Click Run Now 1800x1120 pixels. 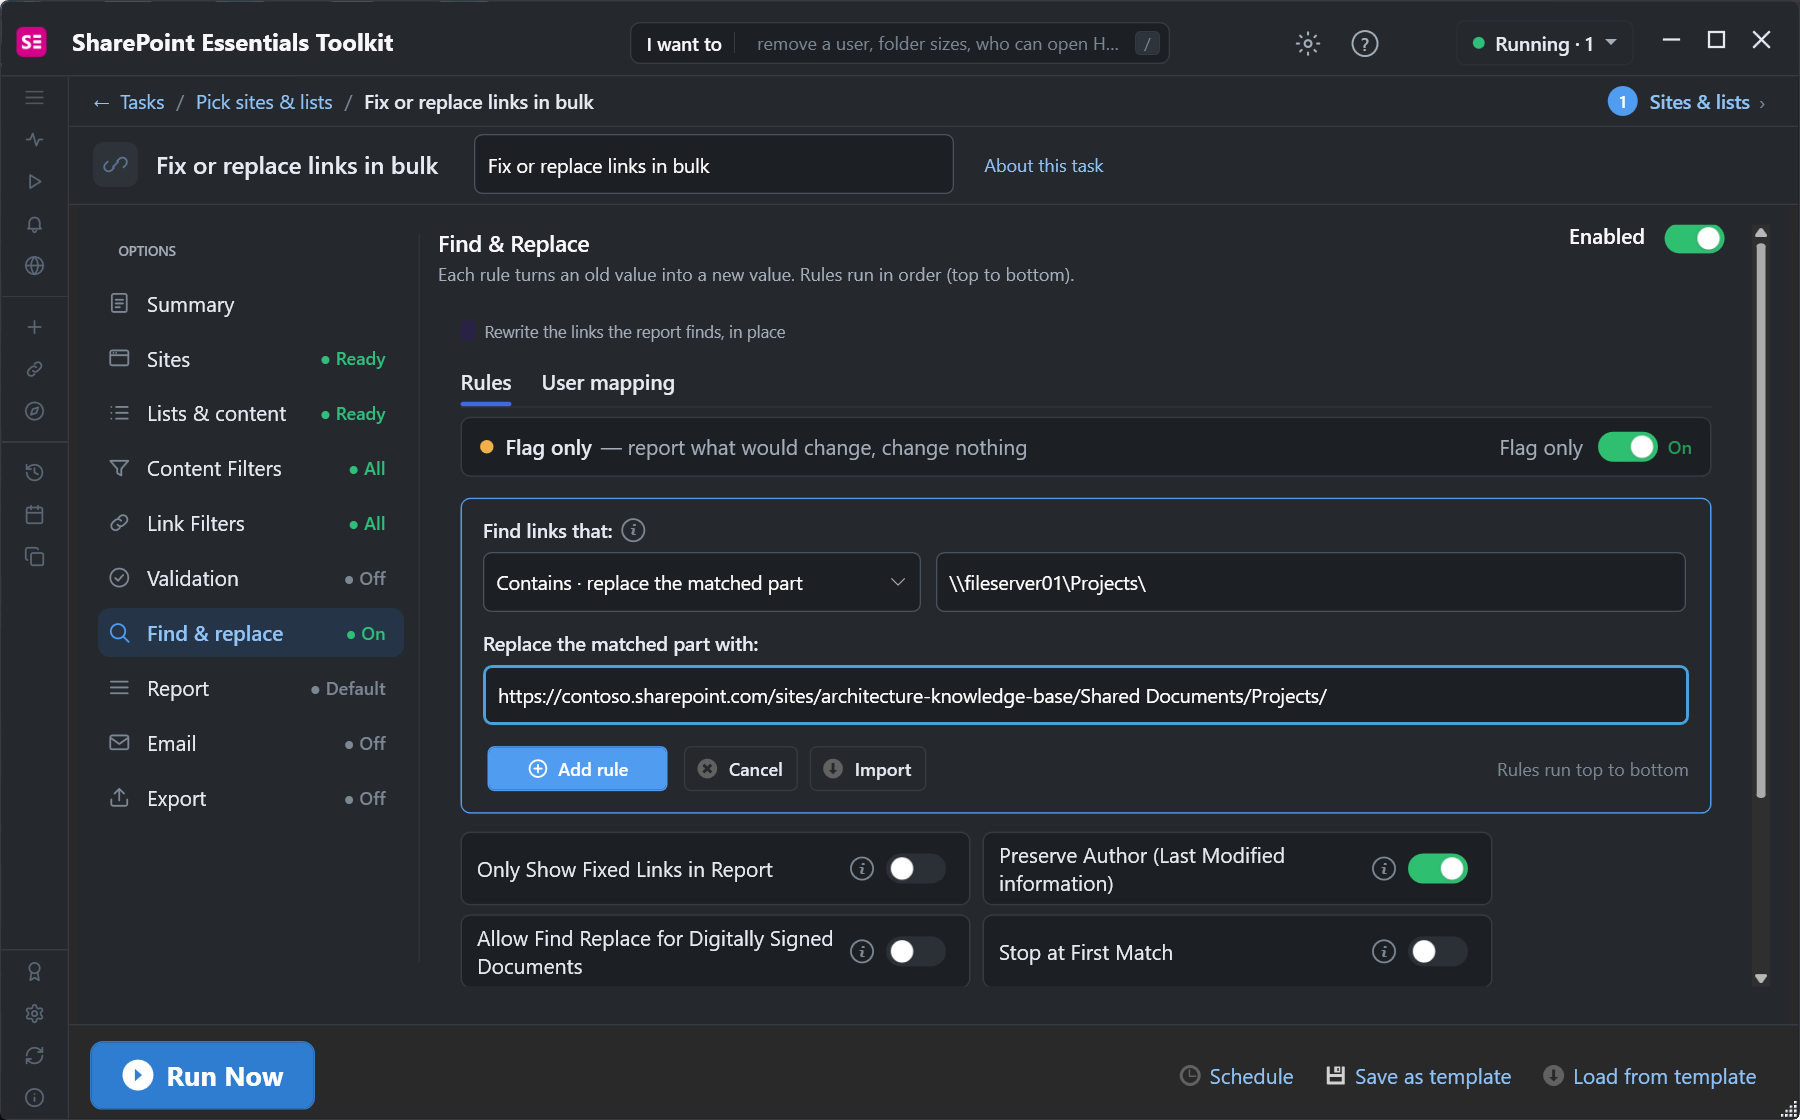tap(202, 1075)
